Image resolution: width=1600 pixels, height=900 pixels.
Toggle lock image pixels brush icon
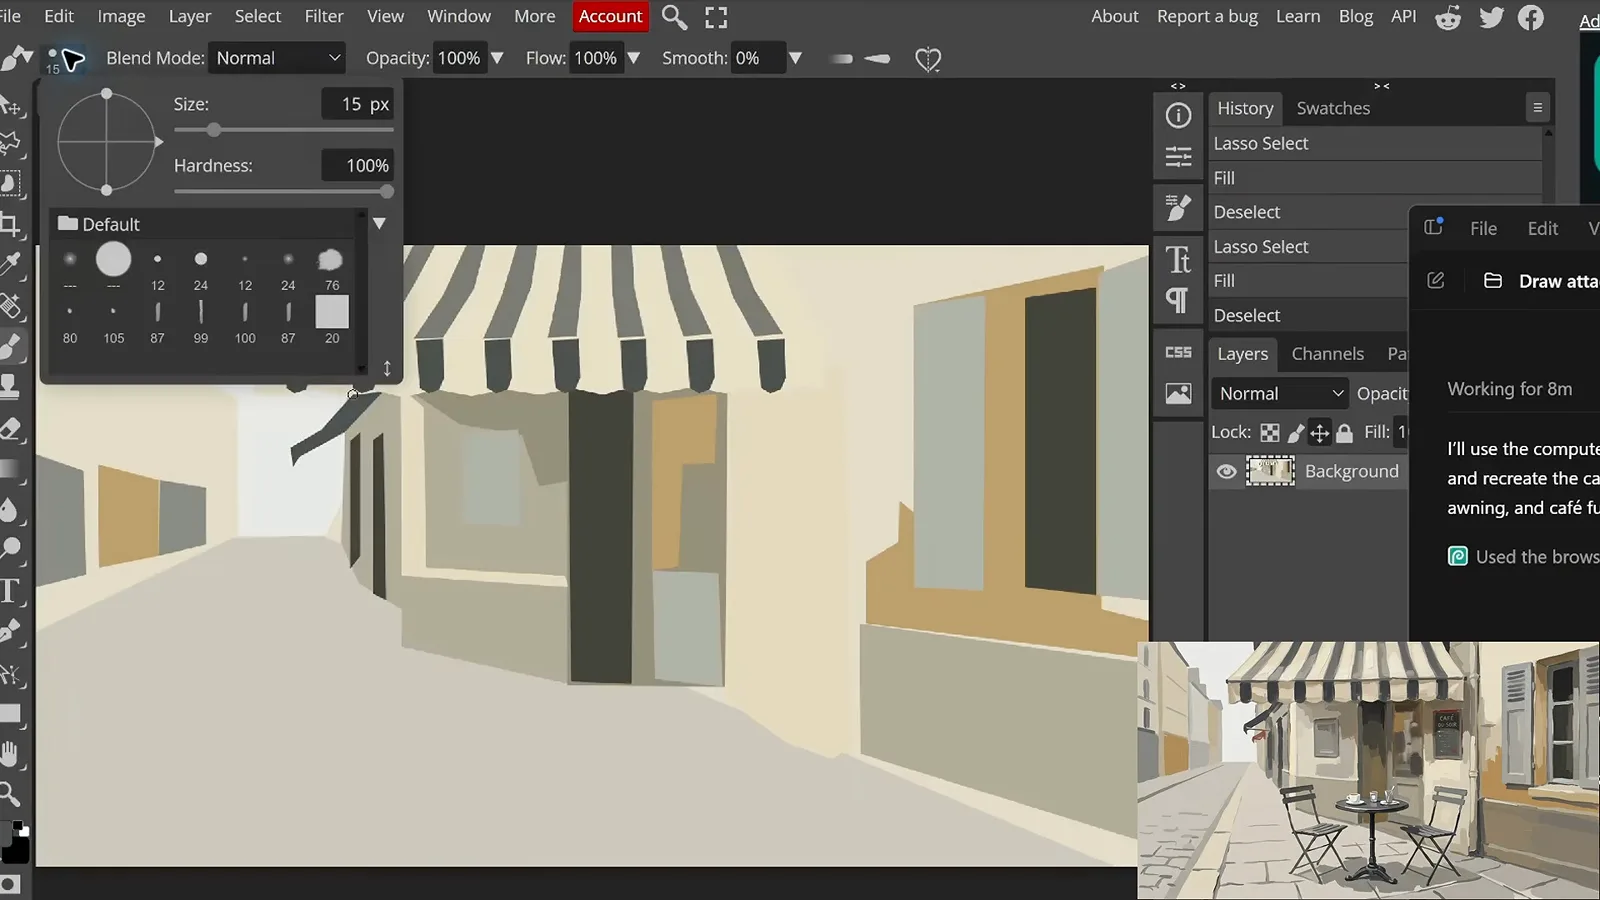1295,433
